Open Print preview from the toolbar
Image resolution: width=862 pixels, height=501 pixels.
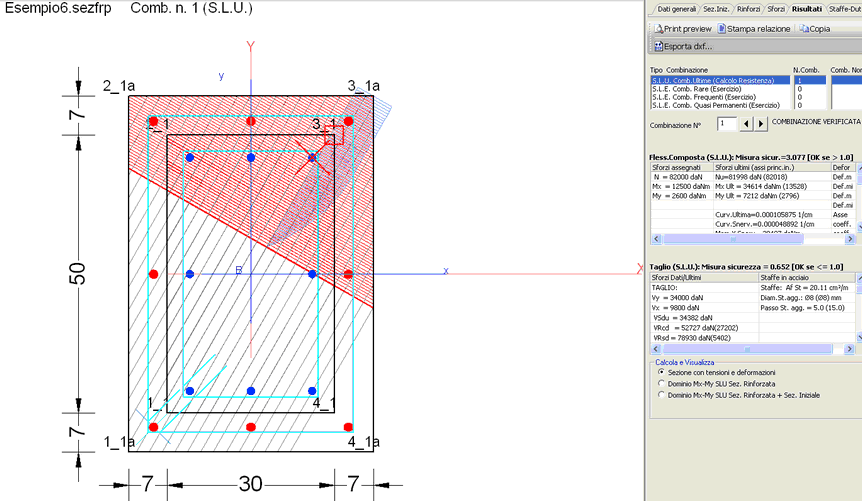tap(682, 29)
